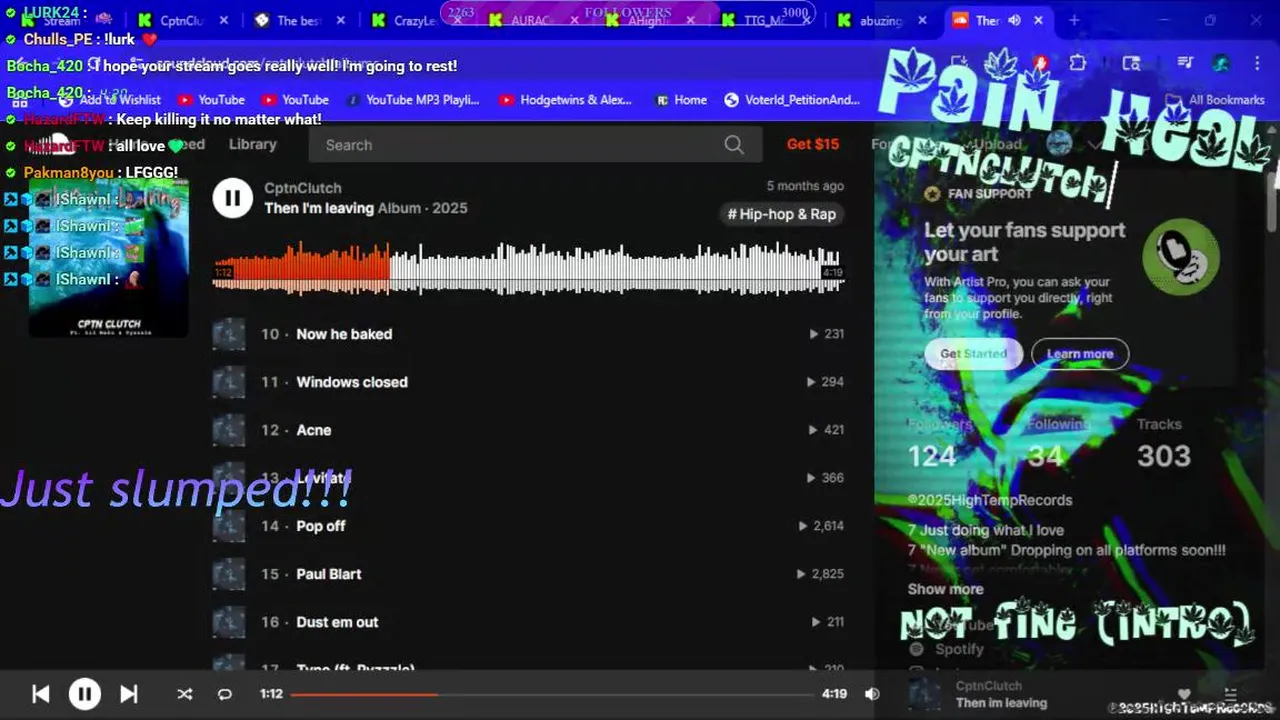The image size is (1280, 720).
Task: Open browser media controls icon
Action: (1185, 63)
